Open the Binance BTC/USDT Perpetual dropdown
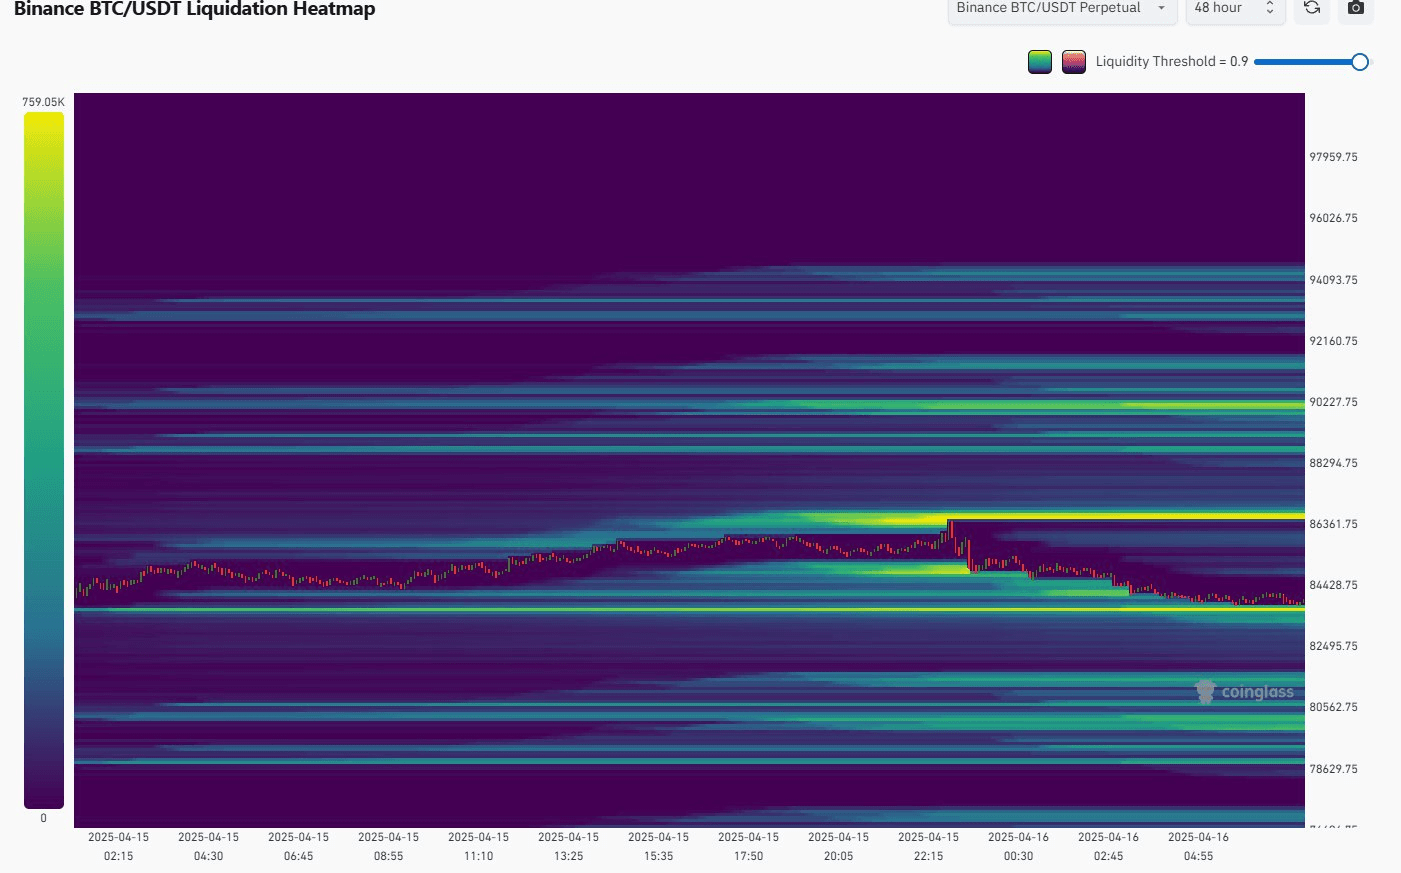 tap(1062, 8)
